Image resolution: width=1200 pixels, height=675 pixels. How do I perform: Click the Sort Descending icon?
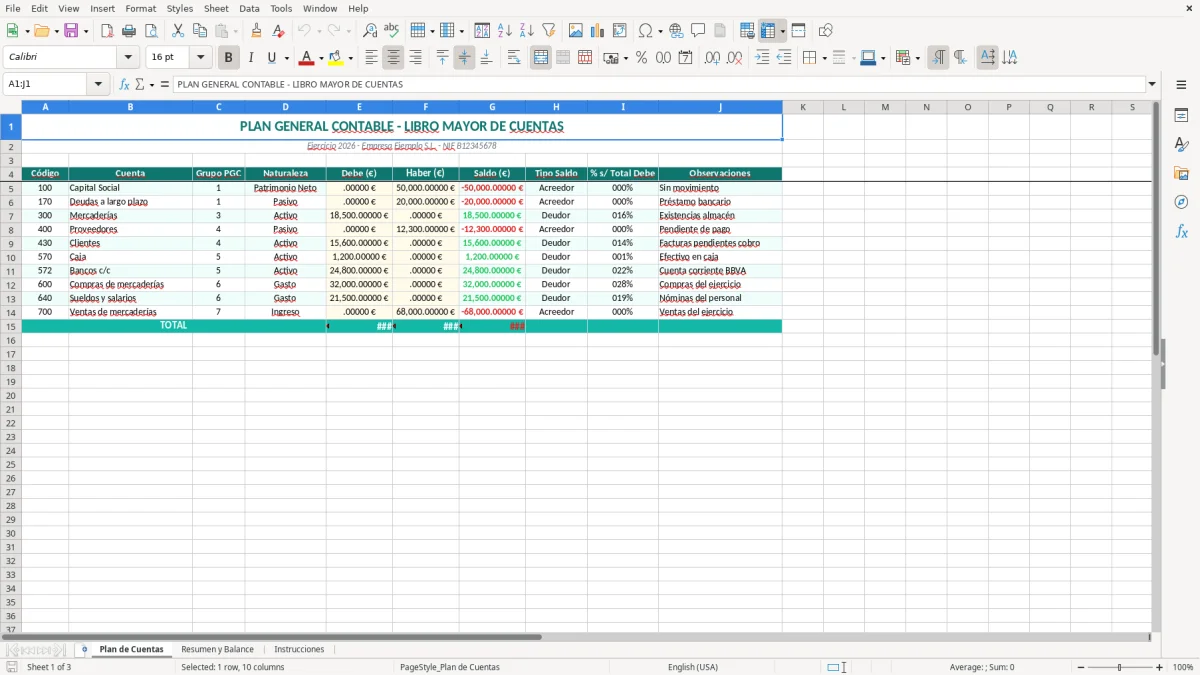pos(527,31)
